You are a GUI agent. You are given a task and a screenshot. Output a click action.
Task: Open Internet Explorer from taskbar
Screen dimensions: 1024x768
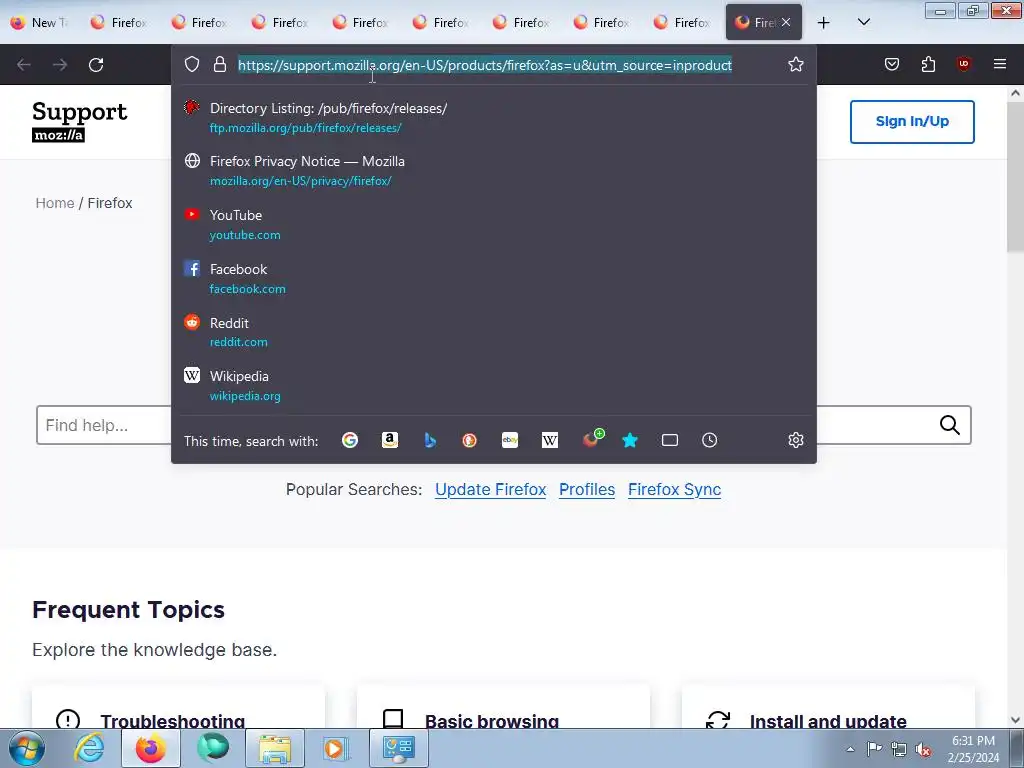click(89, 748)
